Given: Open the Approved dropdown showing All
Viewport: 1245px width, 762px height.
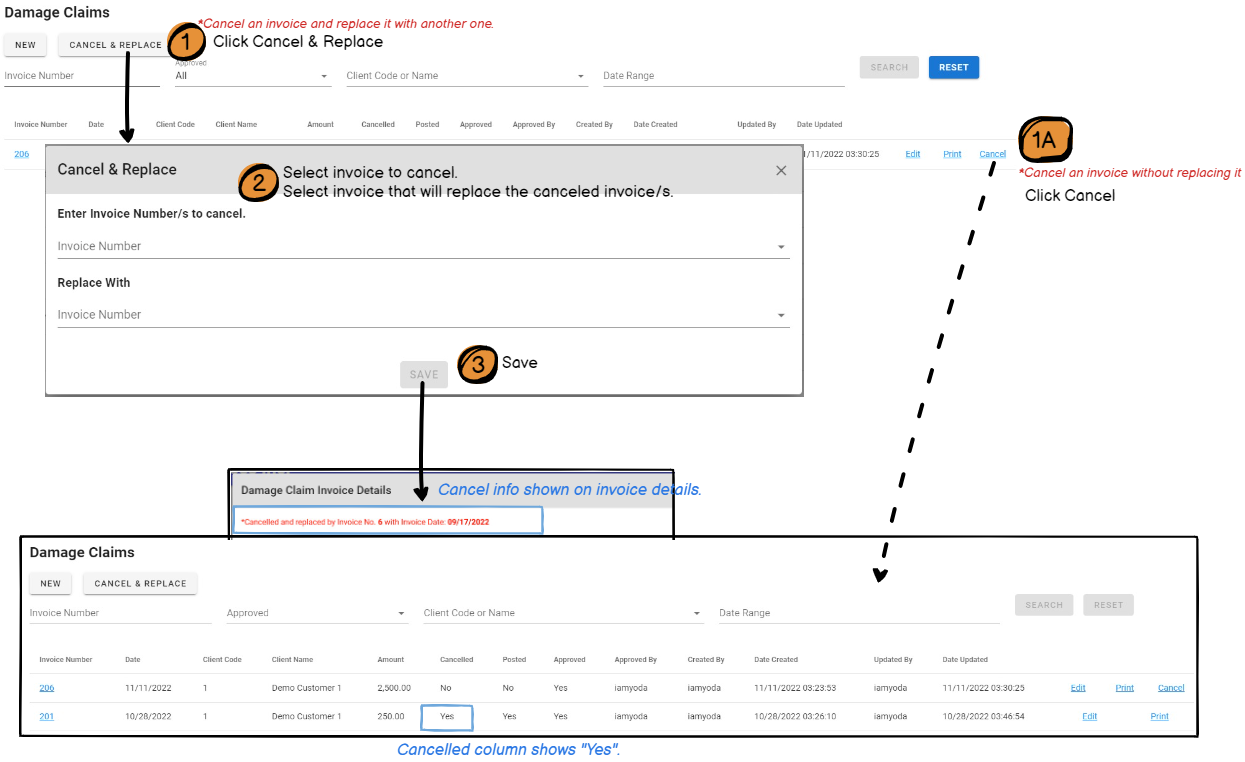Looking at the screenshot, I should 252,76.
